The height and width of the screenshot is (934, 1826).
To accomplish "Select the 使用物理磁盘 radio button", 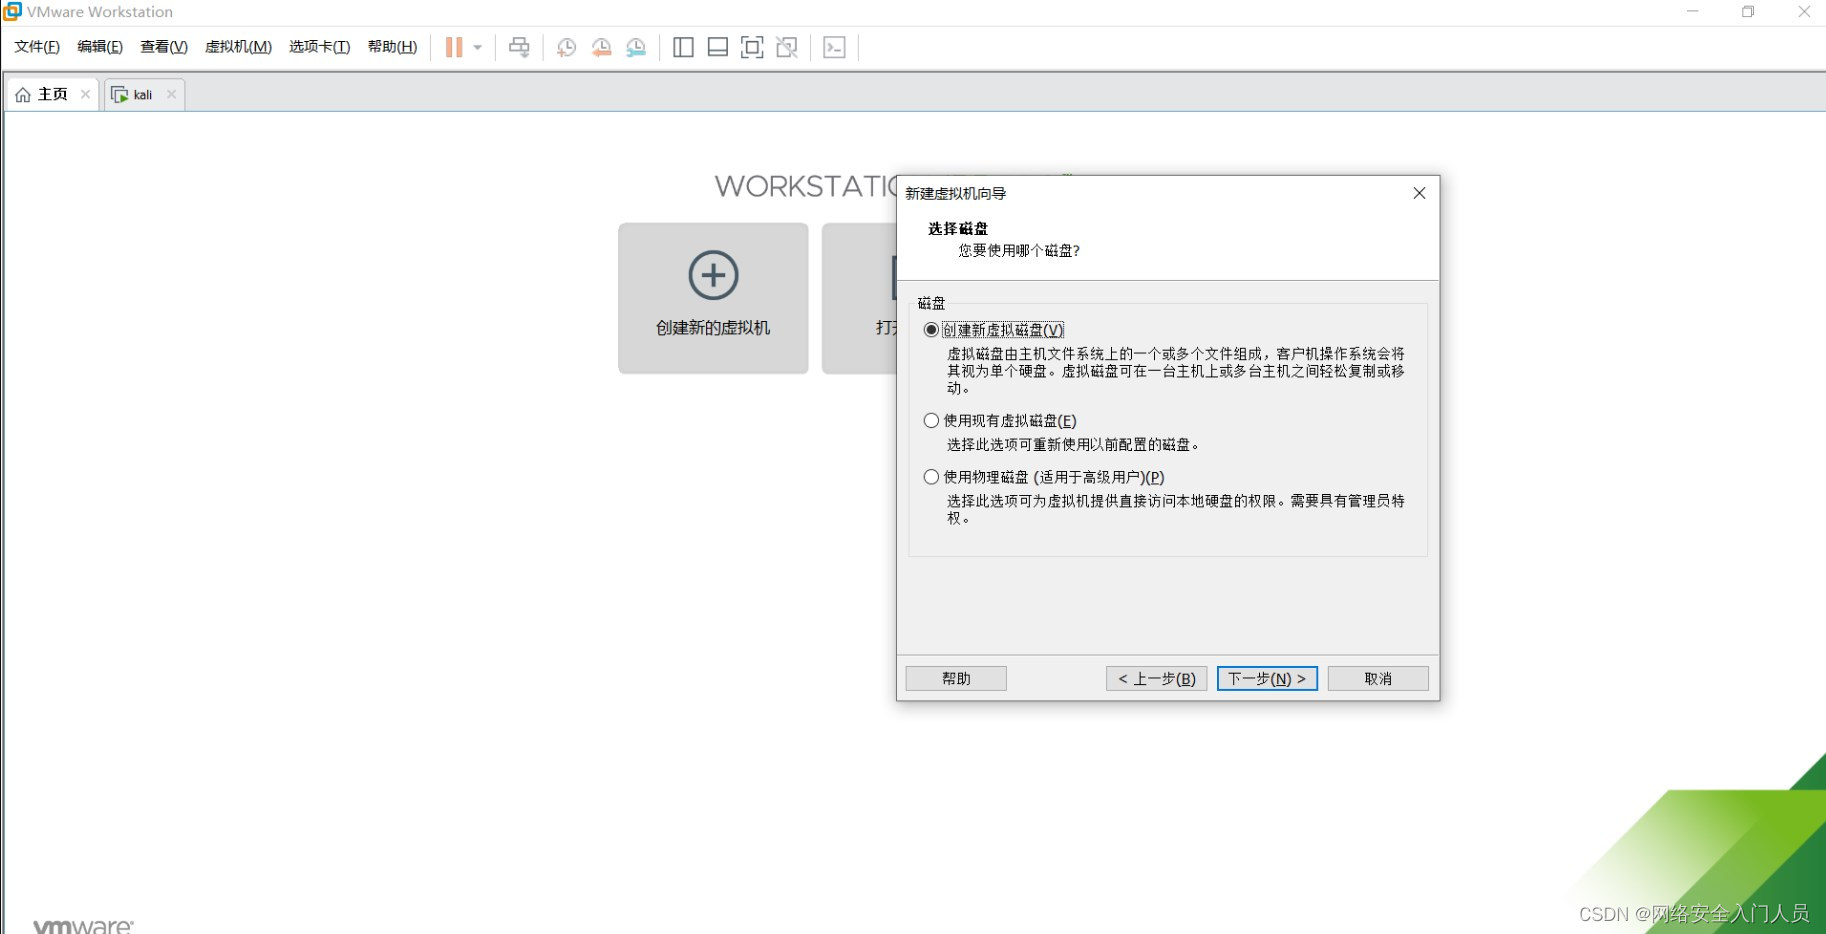I will 931,477.
